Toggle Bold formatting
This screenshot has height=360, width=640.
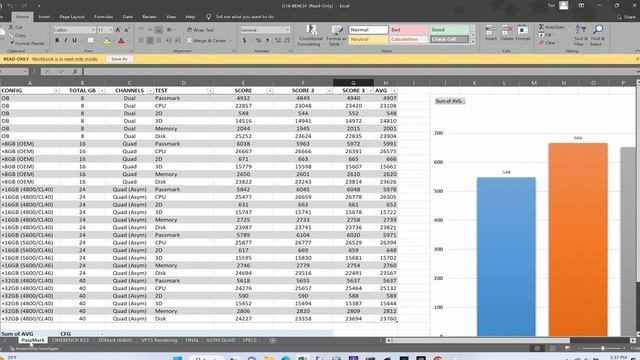(x=57, y=40)
